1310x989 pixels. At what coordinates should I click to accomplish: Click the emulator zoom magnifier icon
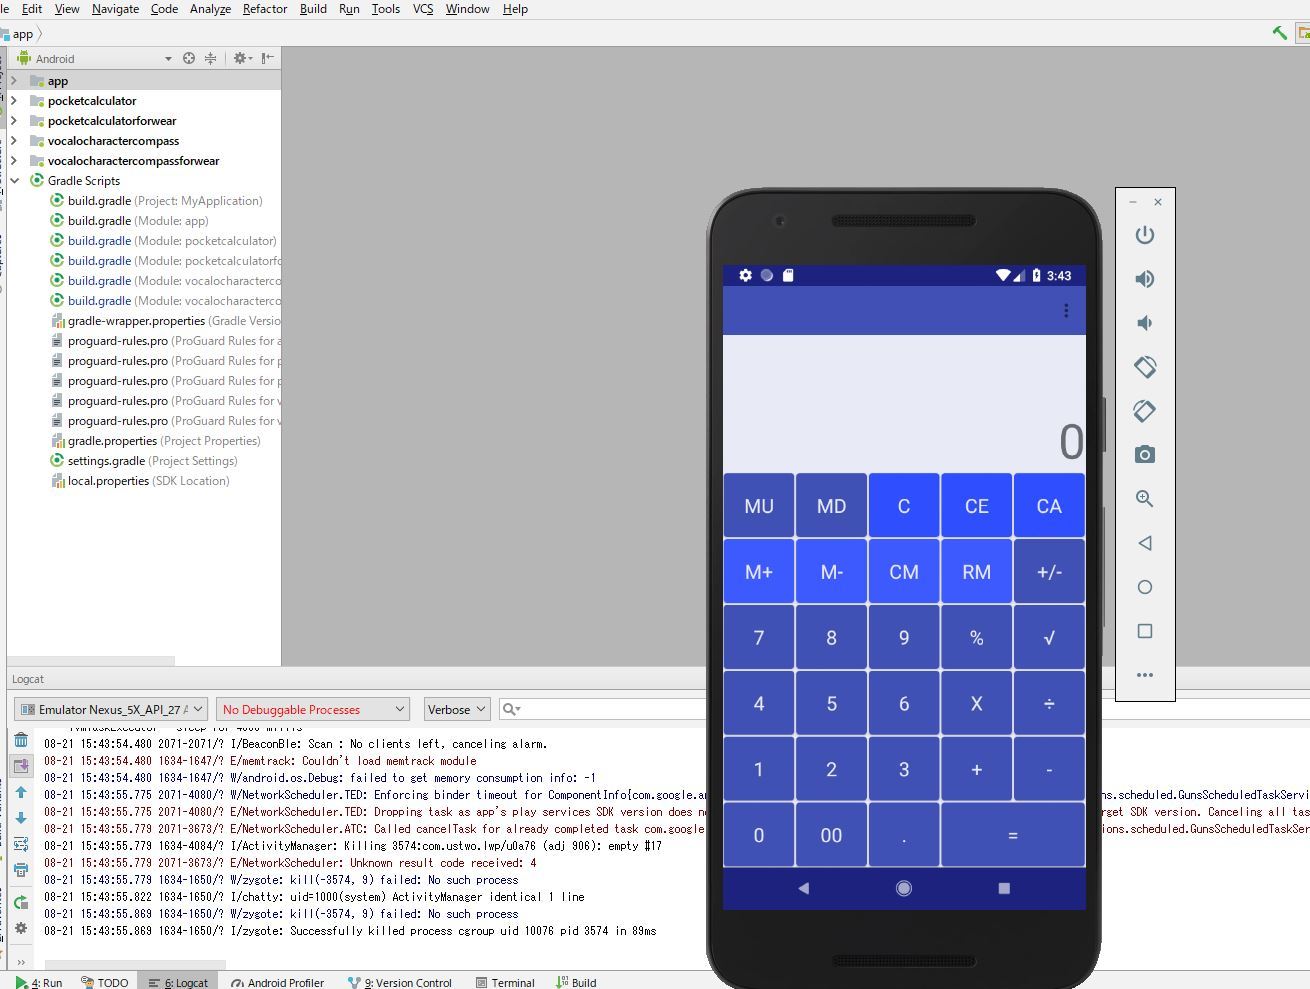(x=1144, y=499)
